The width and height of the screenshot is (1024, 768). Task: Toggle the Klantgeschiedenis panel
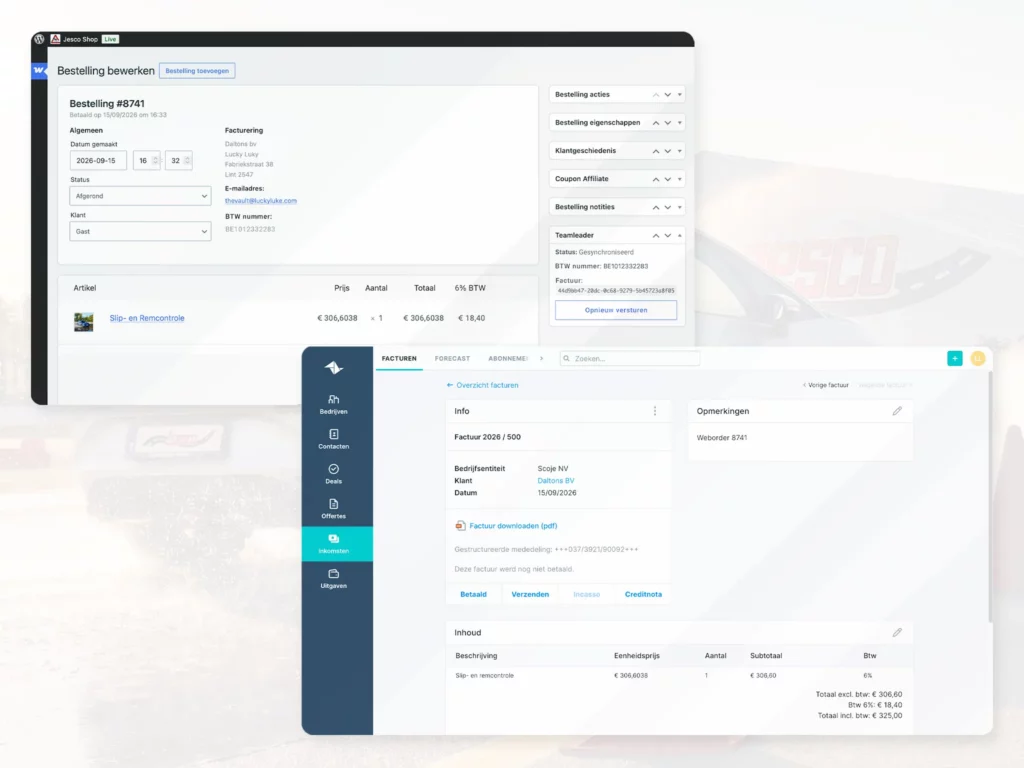(680, 151)
